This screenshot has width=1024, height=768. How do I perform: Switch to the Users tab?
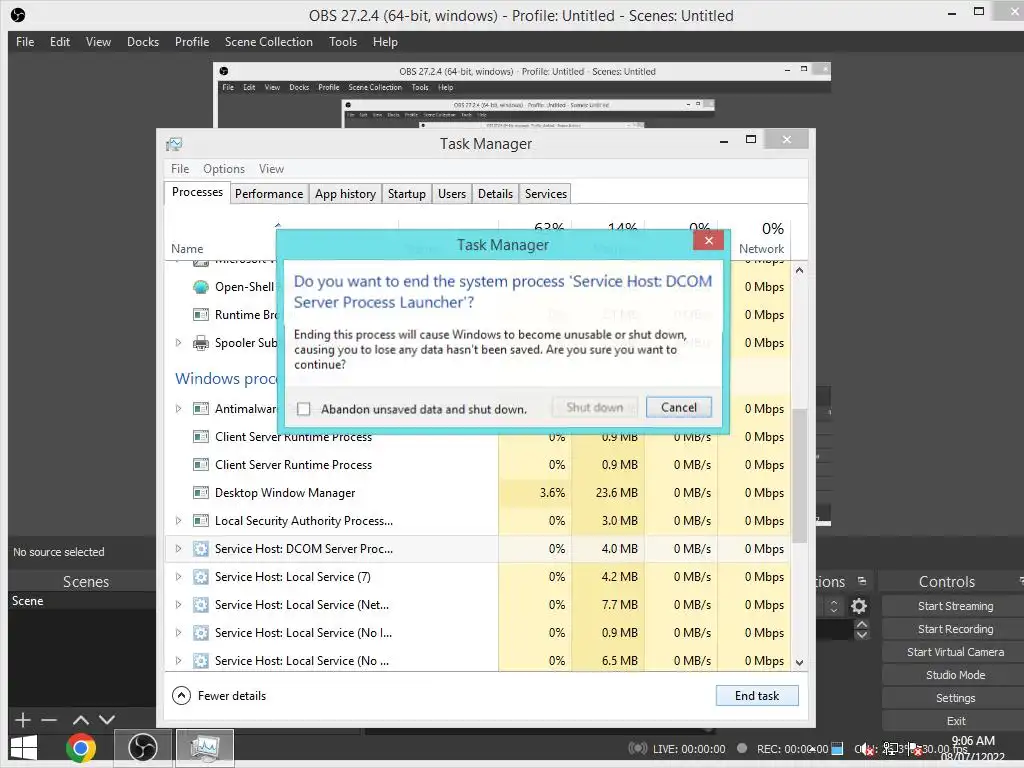pyautogui.click(x=452, y=194)
